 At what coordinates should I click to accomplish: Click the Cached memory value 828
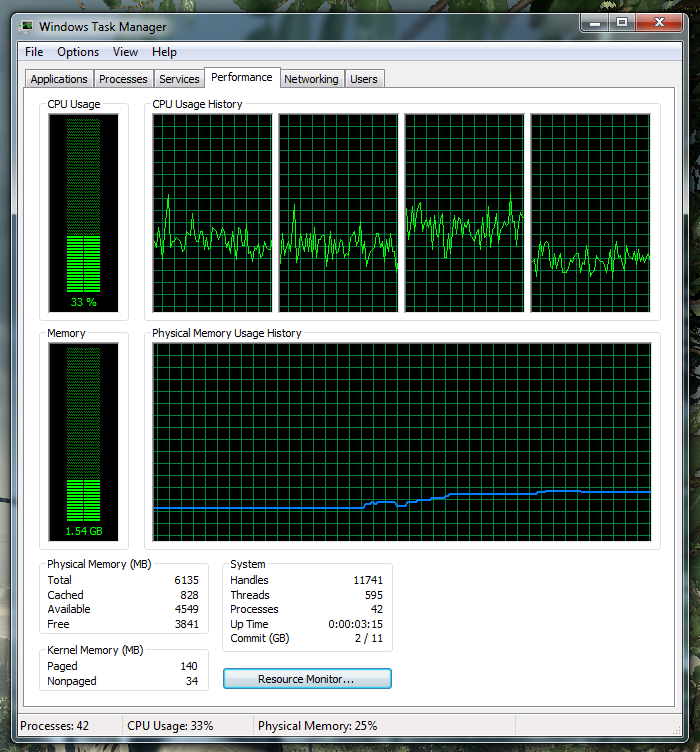(189, 595)
